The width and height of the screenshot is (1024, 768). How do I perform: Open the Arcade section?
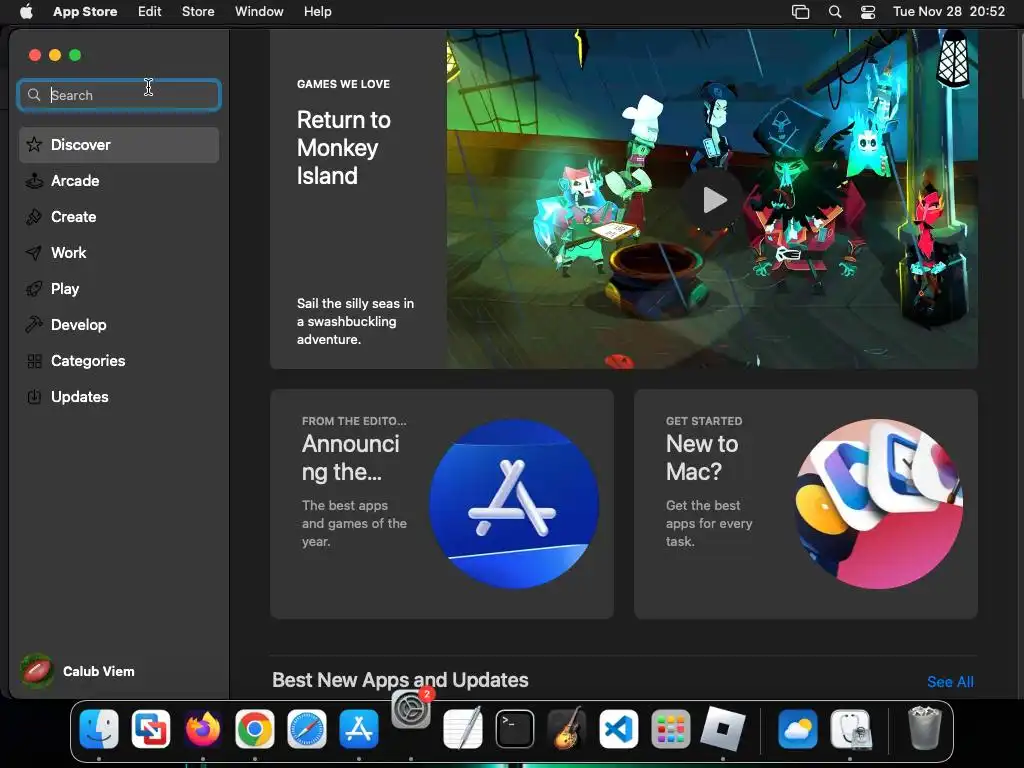point(119,181)
